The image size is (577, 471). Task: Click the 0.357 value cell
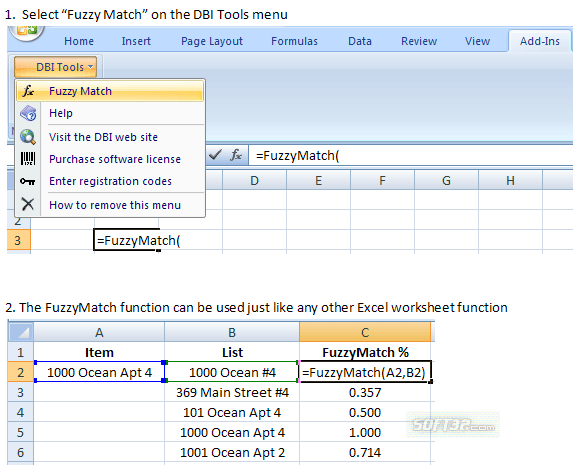tap(365, 392)
